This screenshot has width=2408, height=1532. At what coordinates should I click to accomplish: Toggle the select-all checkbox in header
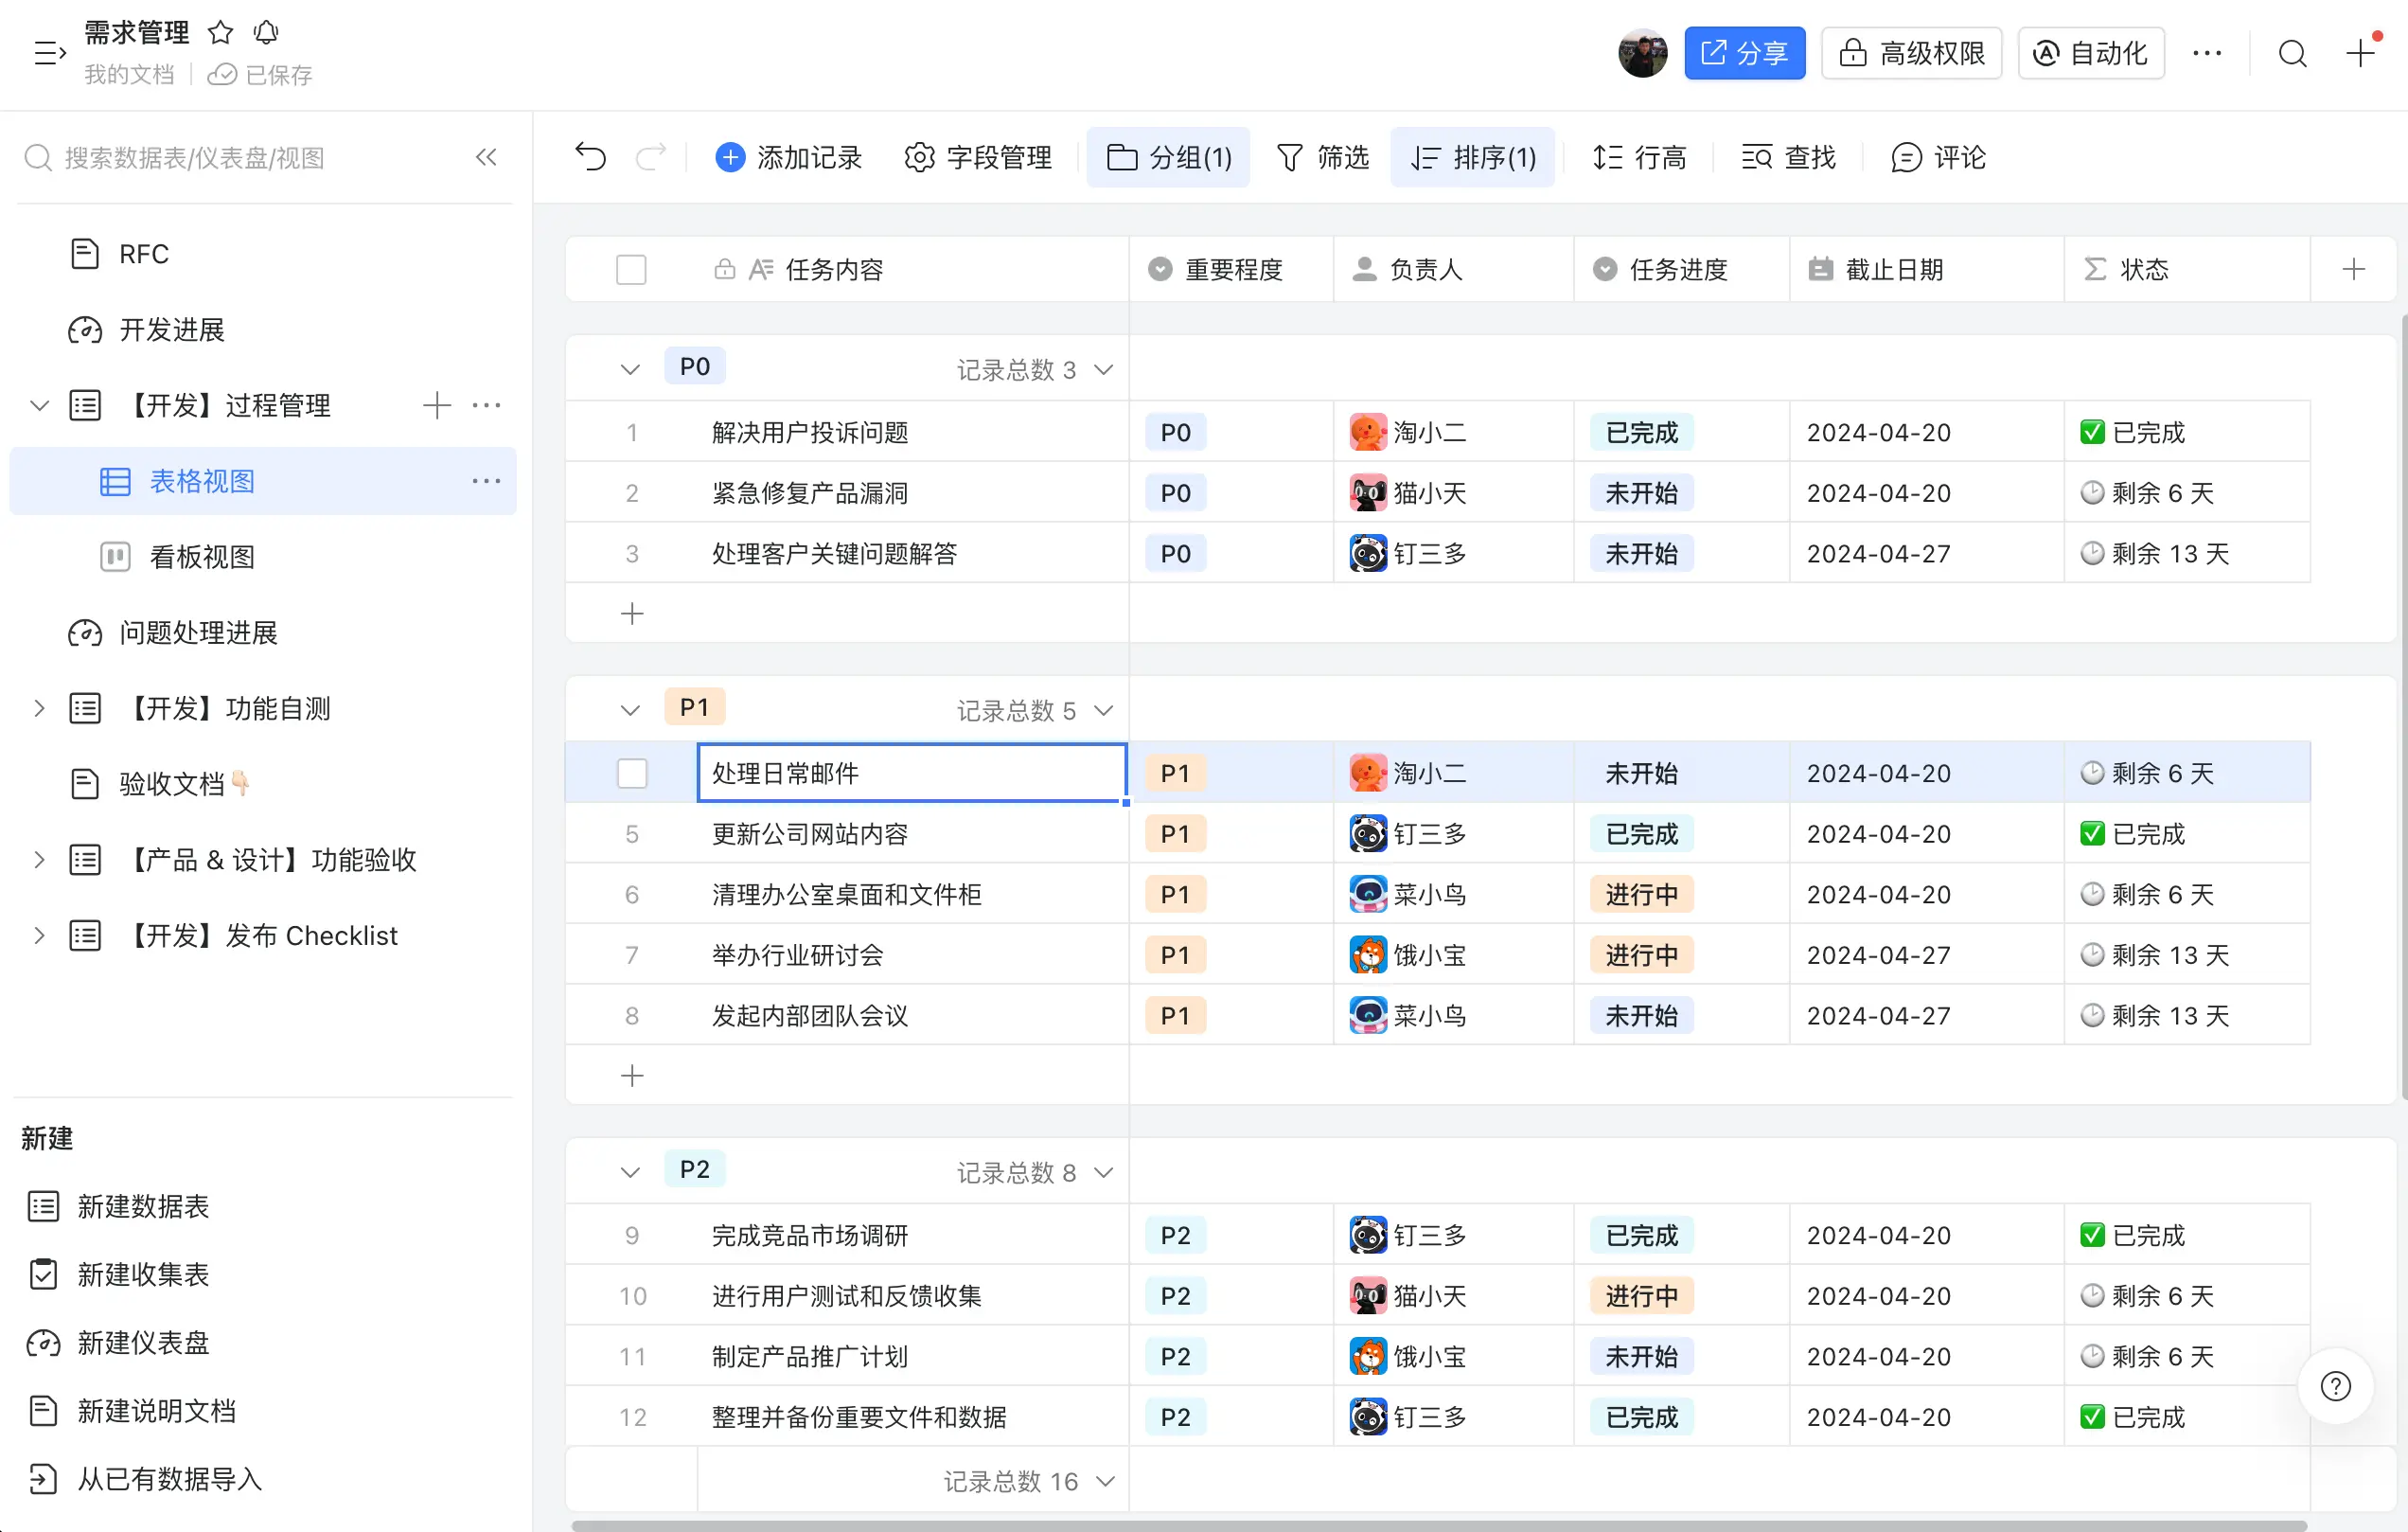click(x=631, y=269)
